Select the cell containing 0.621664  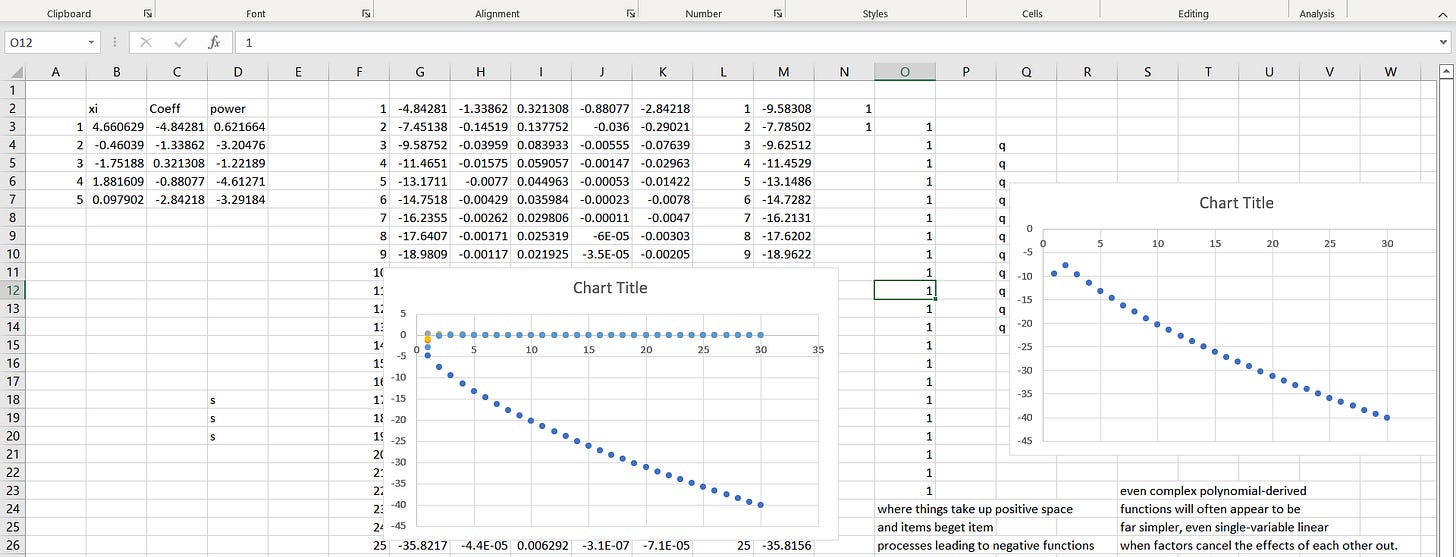click(x=237, y=127)
